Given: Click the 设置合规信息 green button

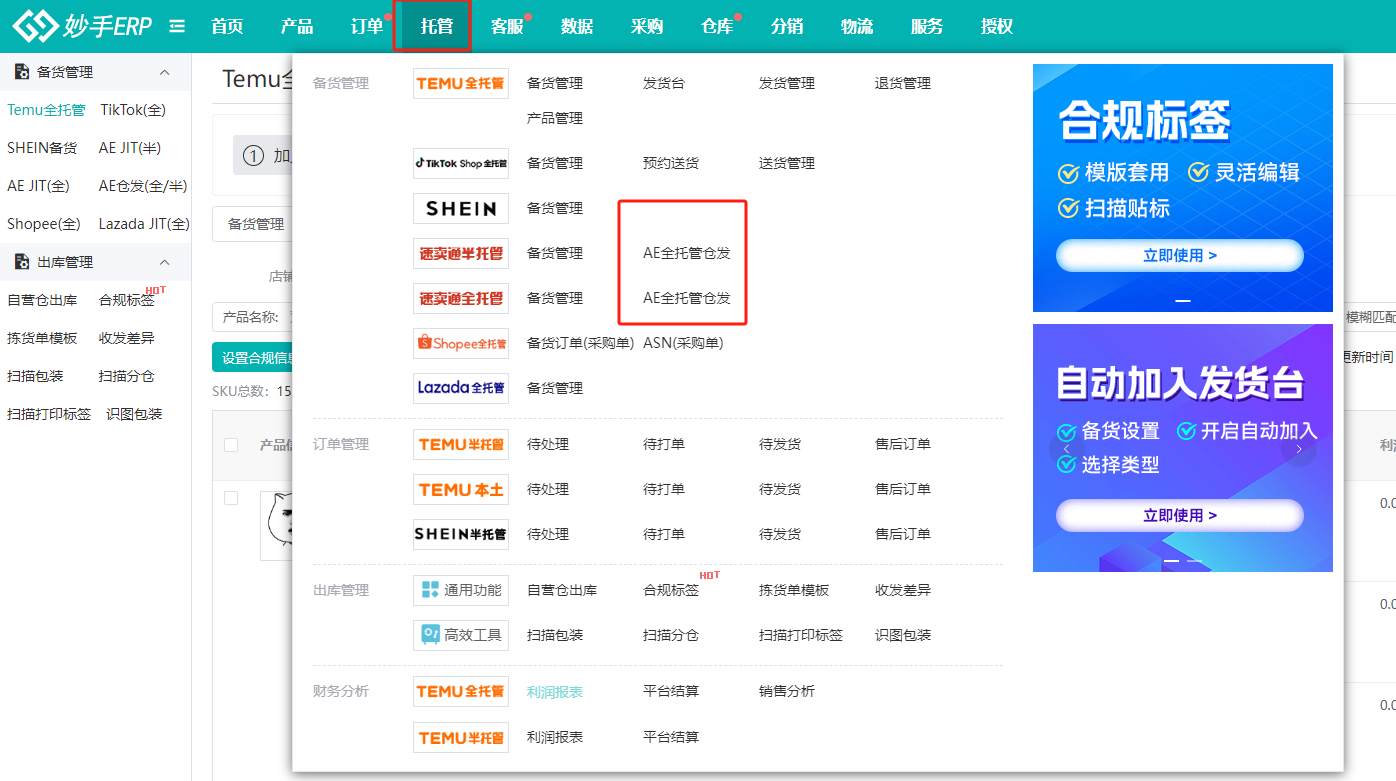Looking at the screenshot, I should [x=252, y=358].
